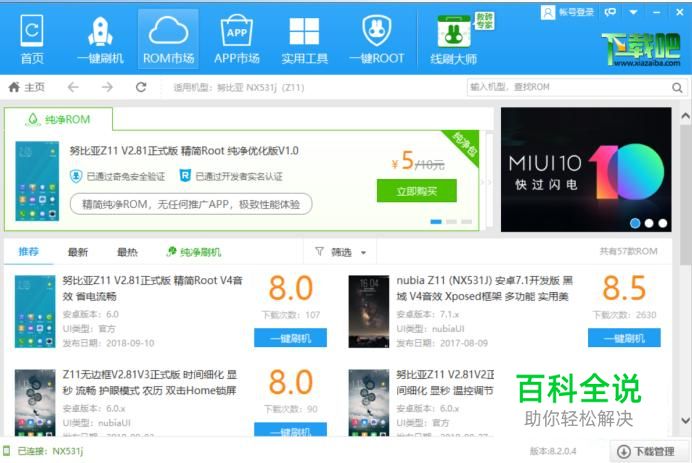
Task: Open the MIUI 10 banner
Action: click(586, 169)
